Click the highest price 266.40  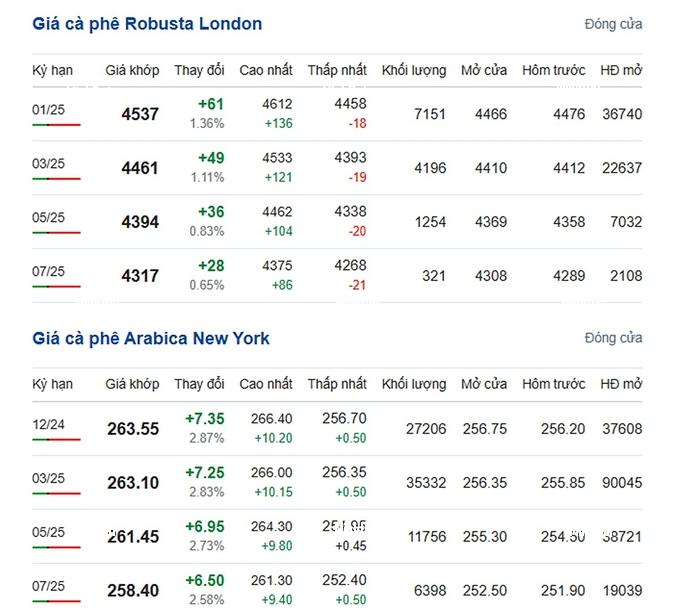coord(271,419)
